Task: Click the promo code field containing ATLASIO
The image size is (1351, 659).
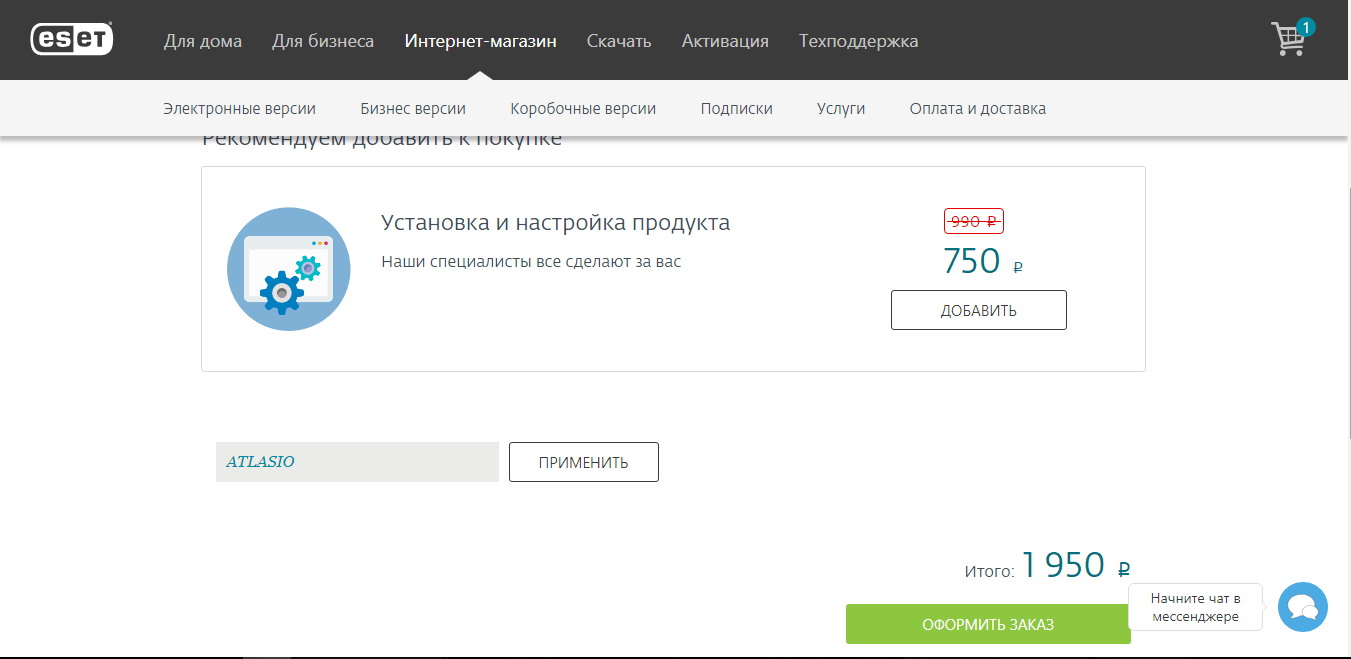Action: [357, 462]
